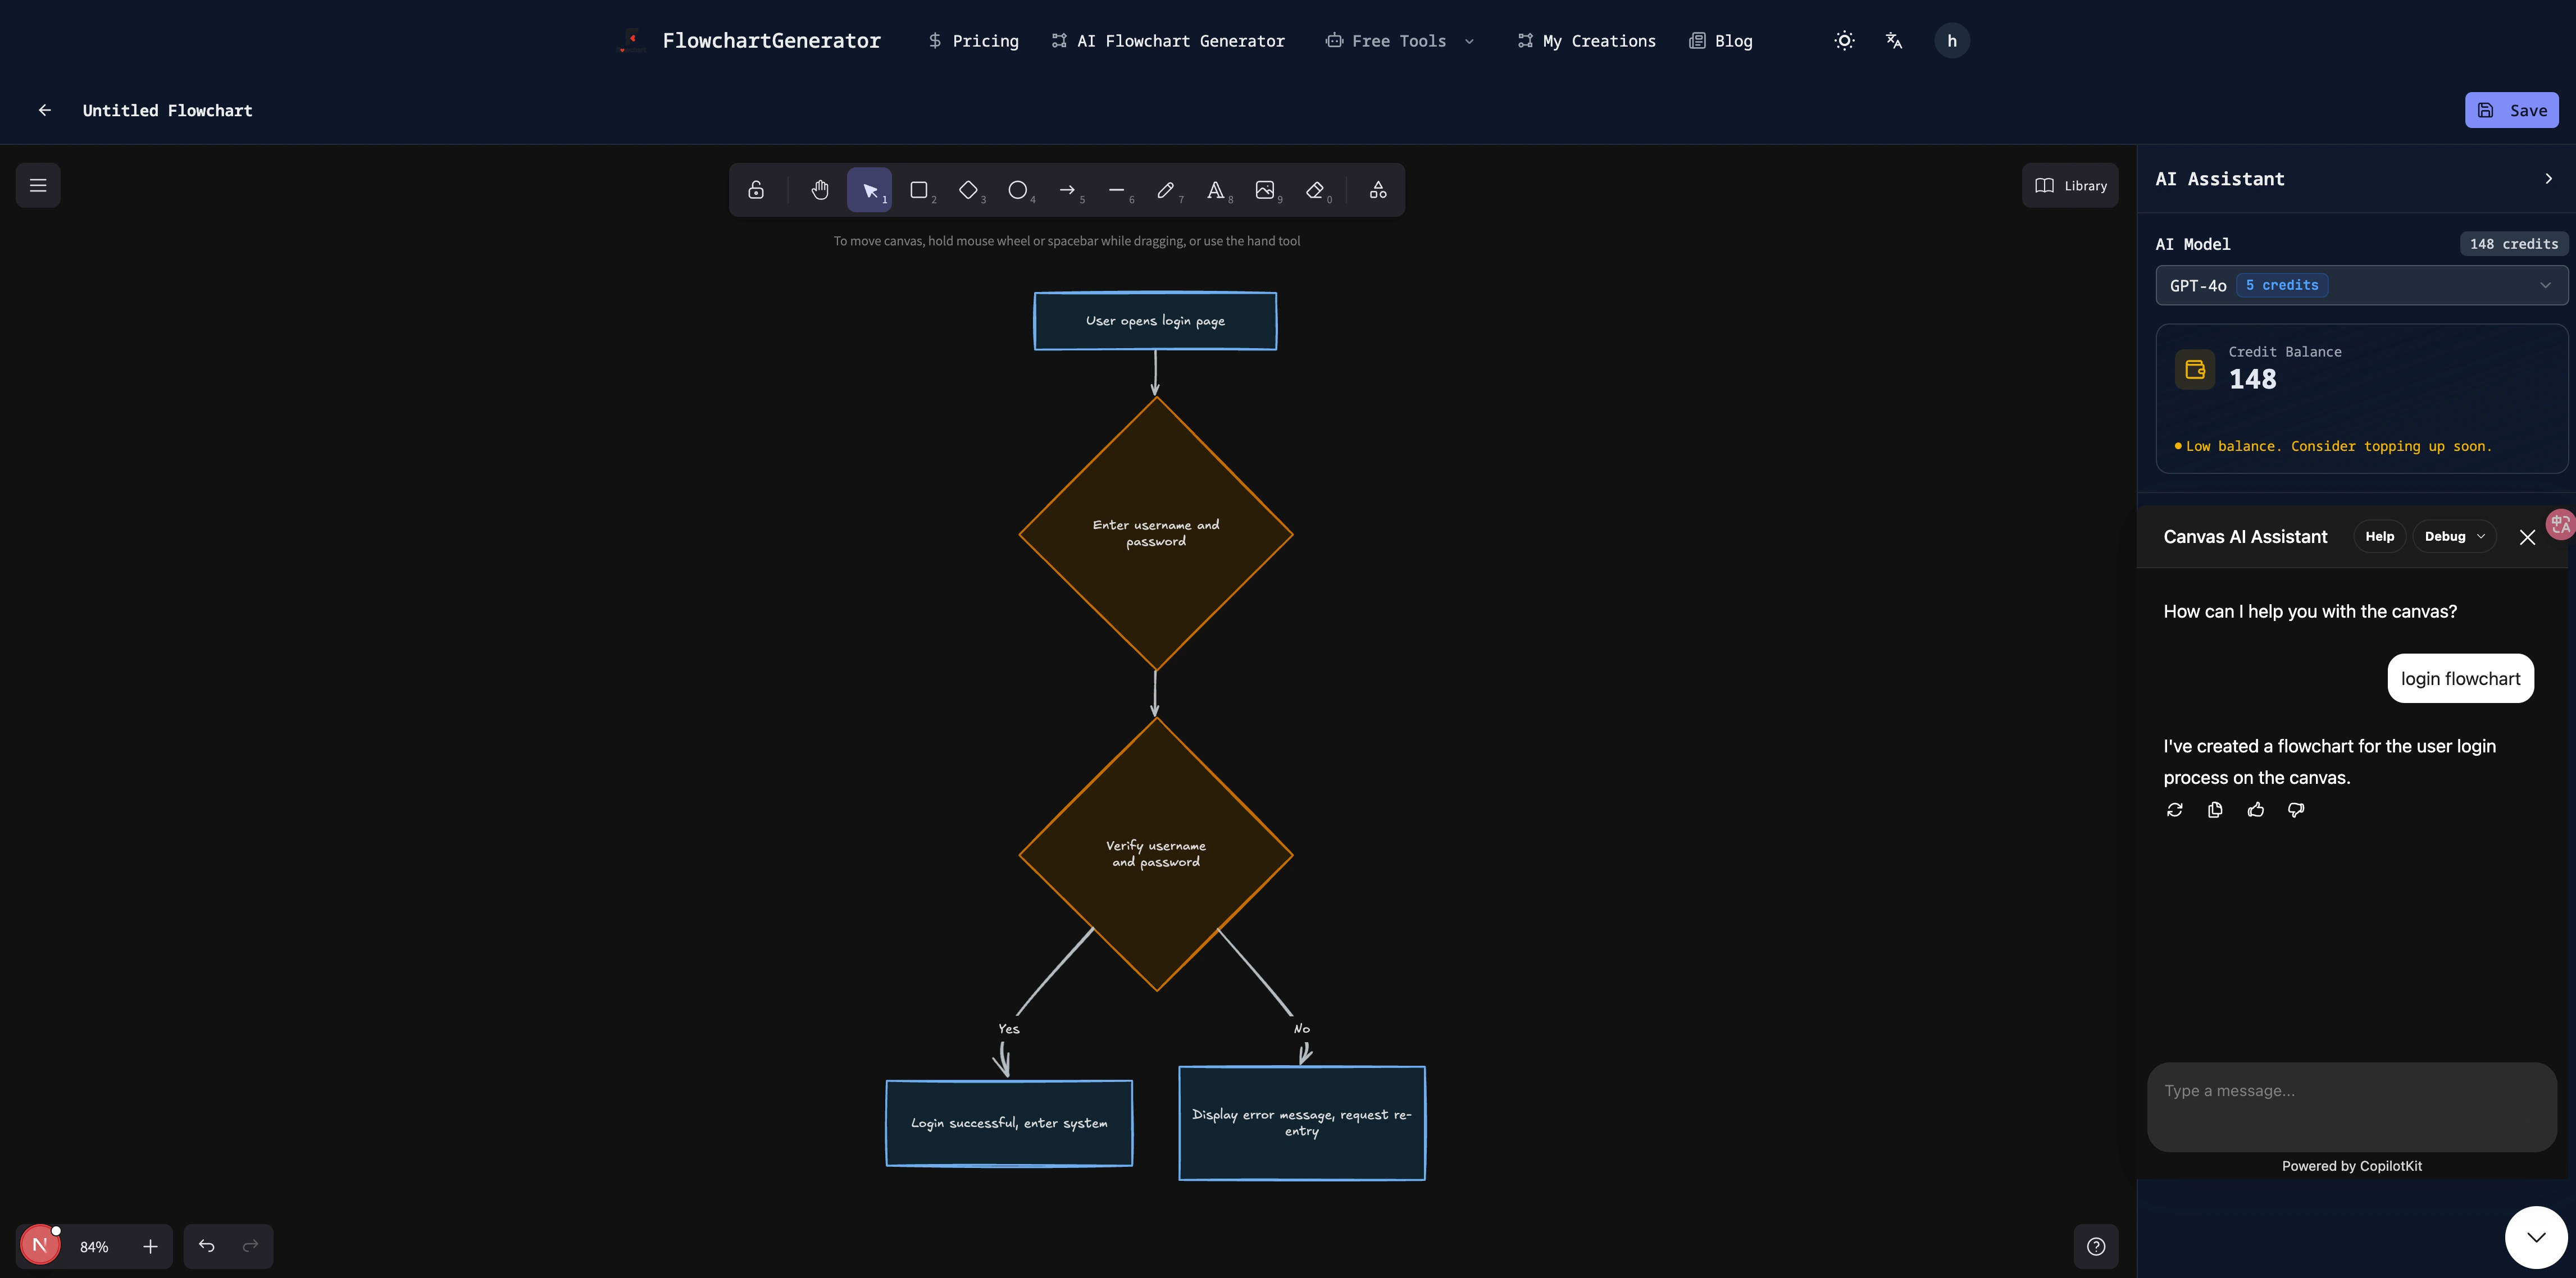Click the zoom in plus button
Image resolution: width=2576 pixels, height=1278 pixels.
[x=150, y=1246]
